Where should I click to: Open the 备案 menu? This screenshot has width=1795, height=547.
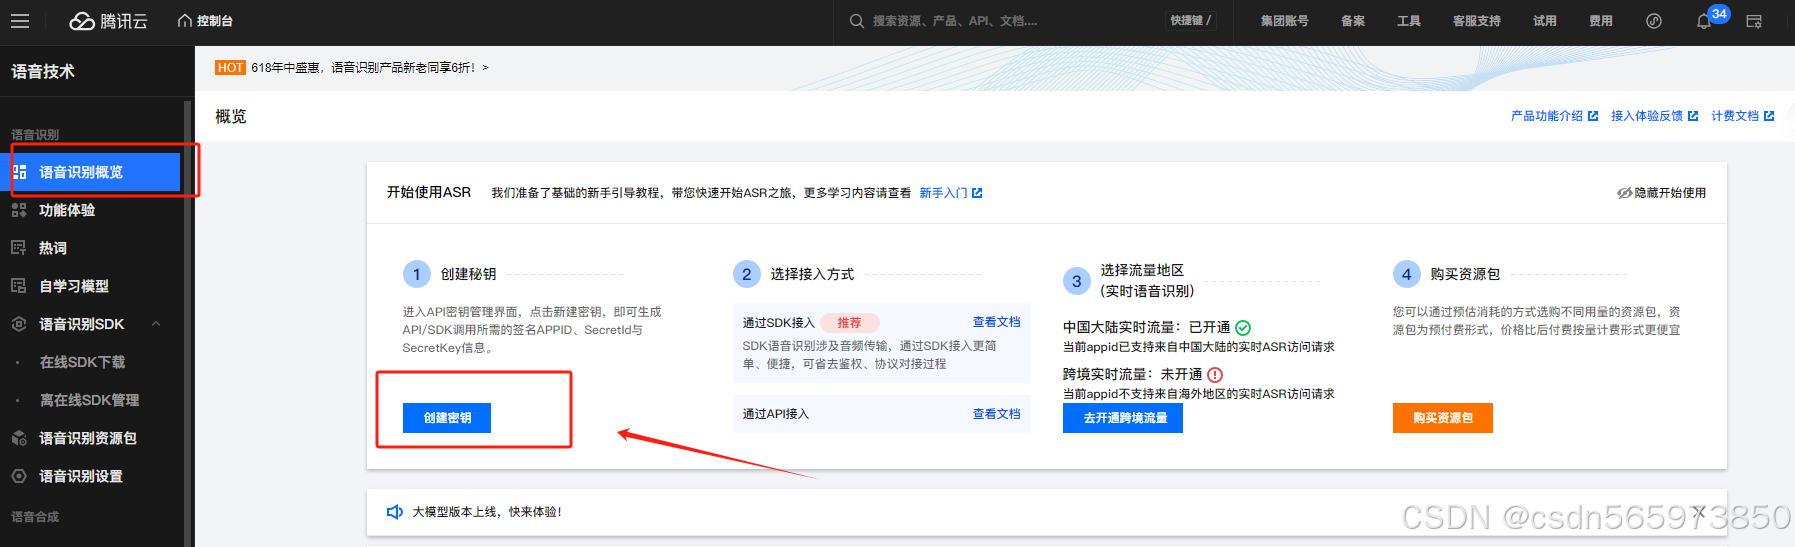coord(1353,21)
